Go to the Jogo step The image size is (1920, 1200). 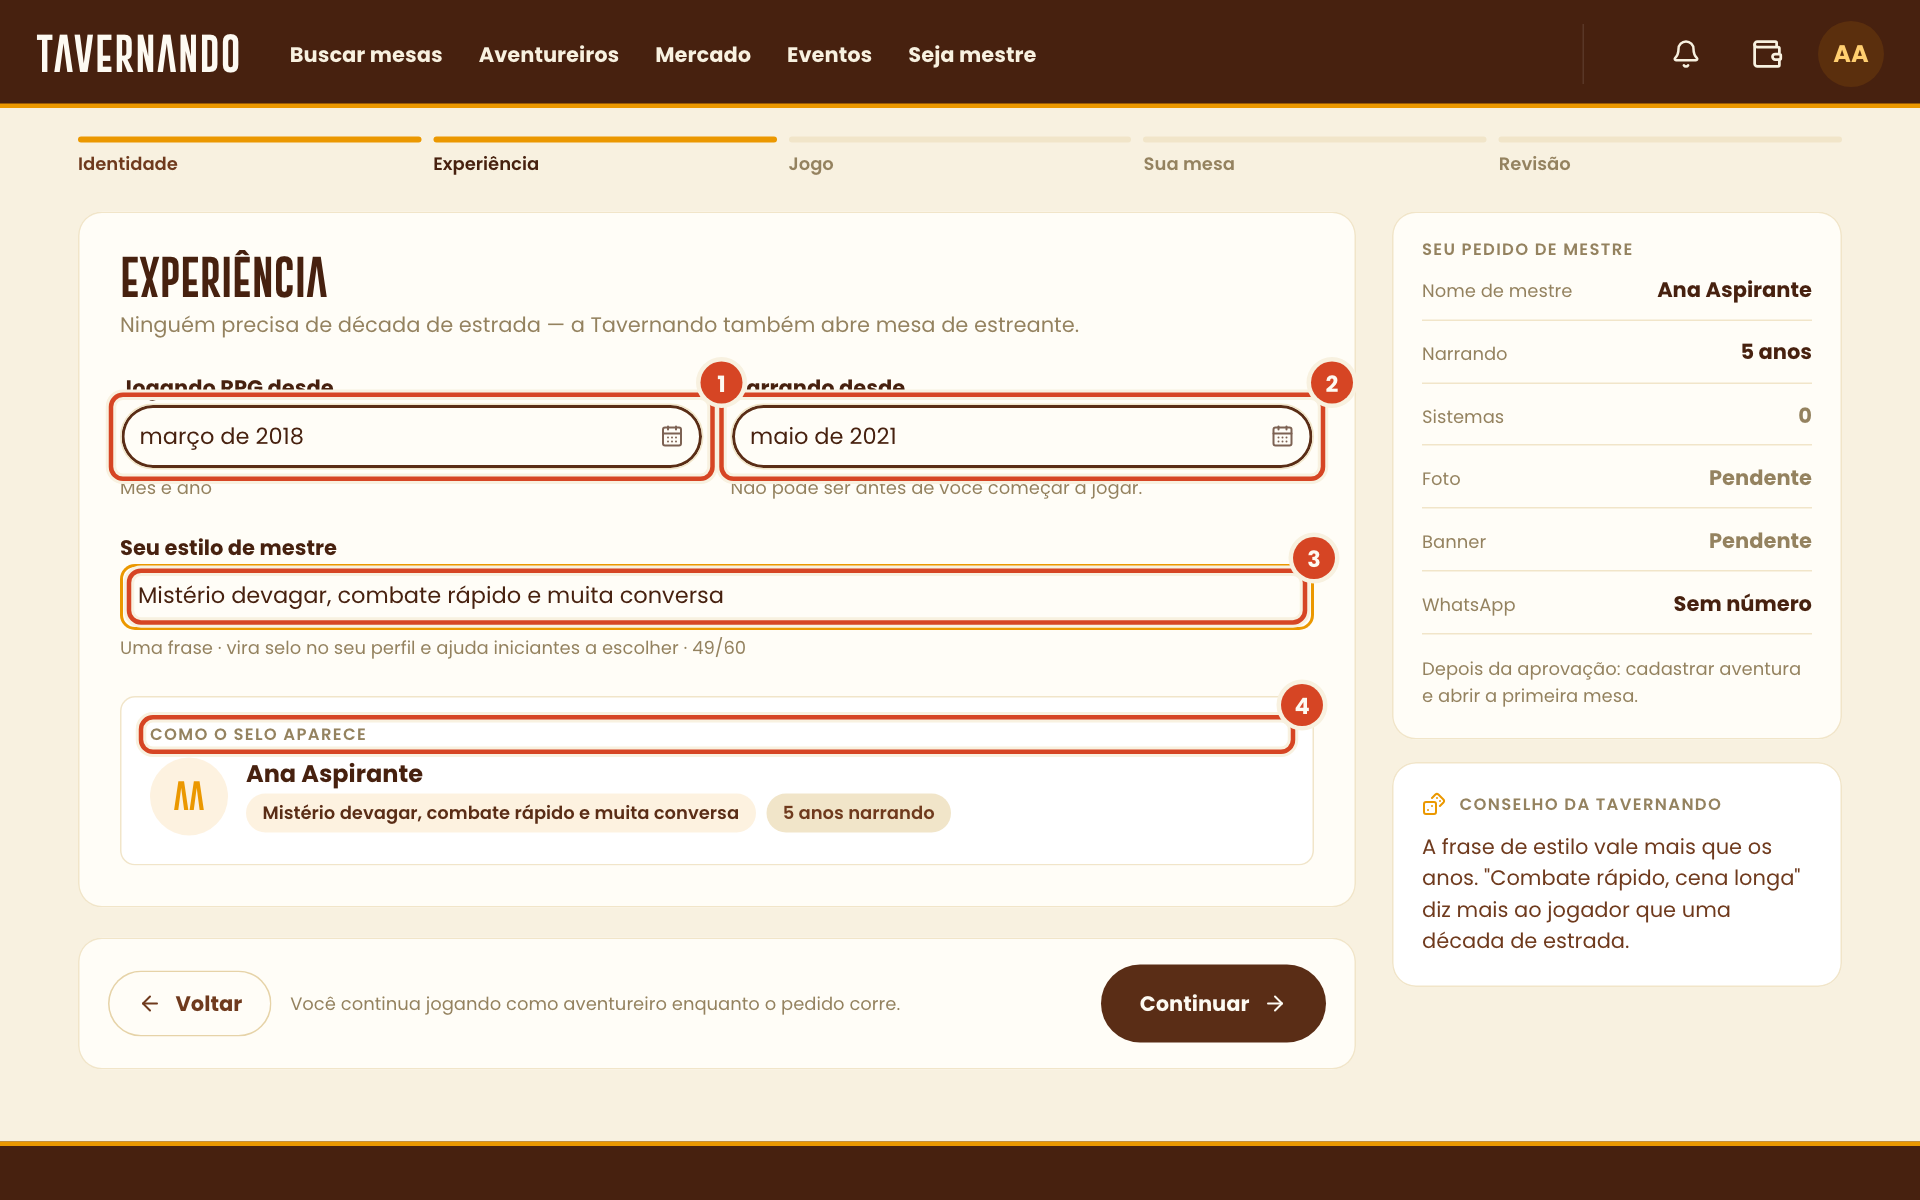click(x=959, y=156)
